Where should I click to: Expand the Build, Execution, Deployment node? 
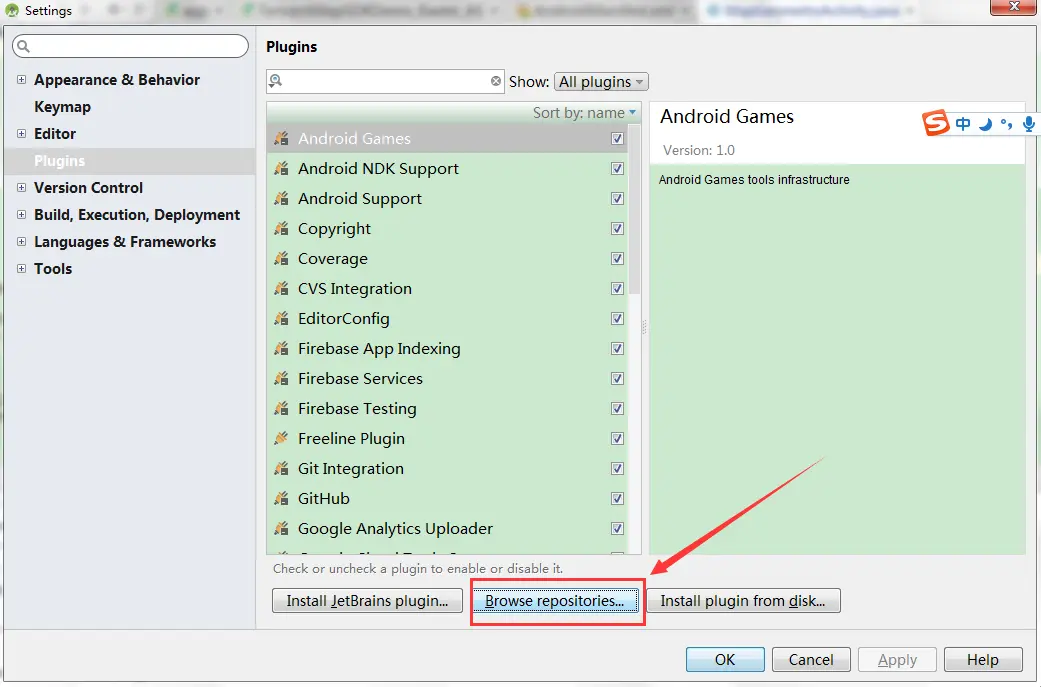coord(21,214)
